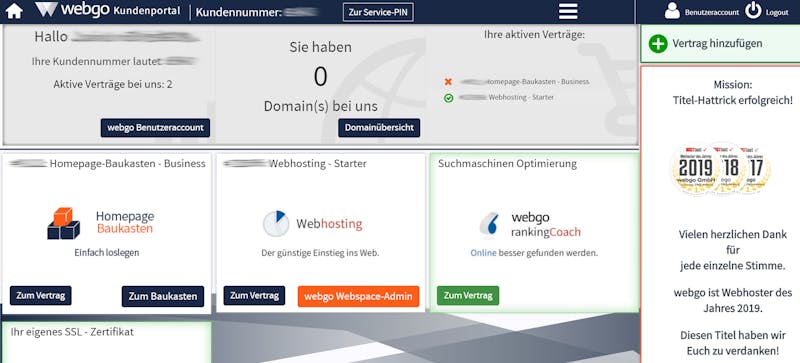The image size is (800, 363).
Task: Click the Webhosting pie chart logo
Action: click(276, 224)
